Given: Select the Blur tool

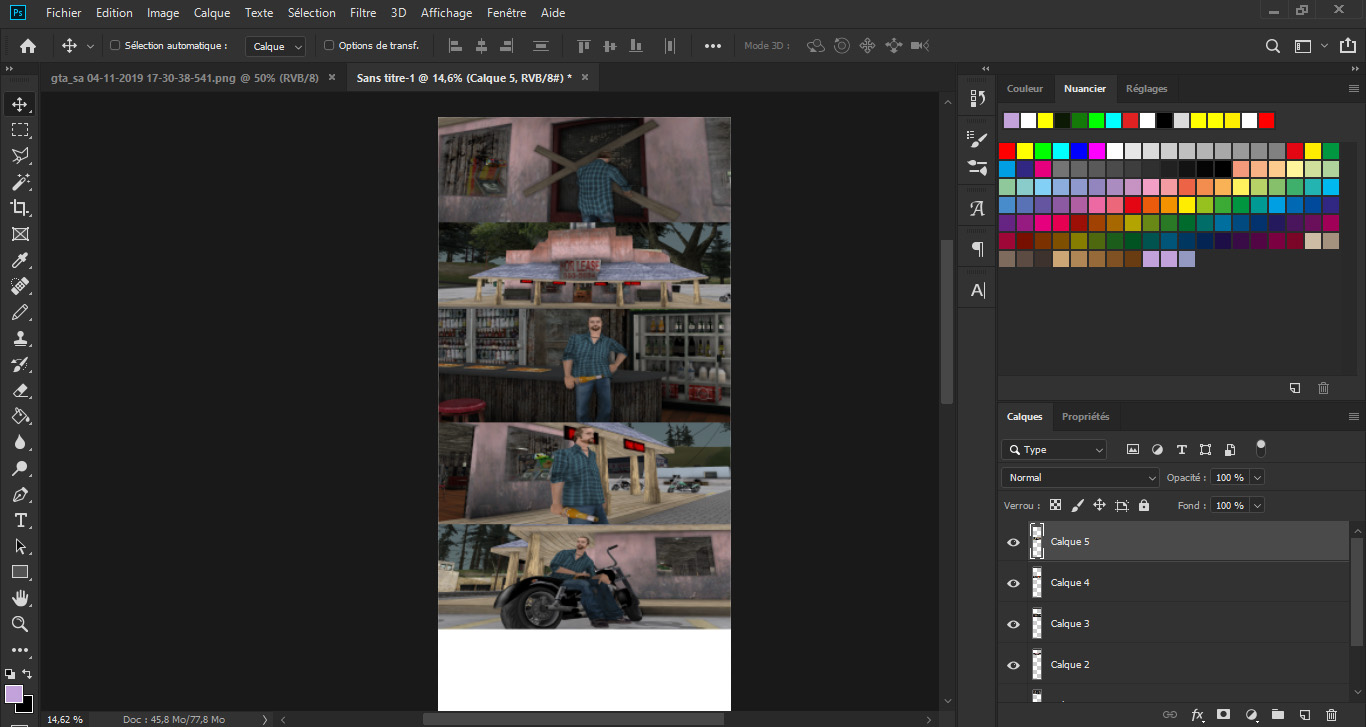Looking at the screenshot, I should (x=20, y=442).
